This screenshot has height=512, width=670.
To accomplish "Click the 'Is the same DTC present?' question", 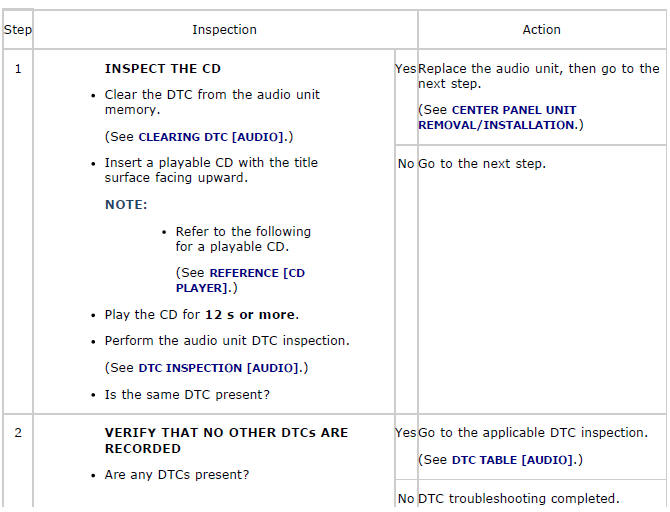I will 187,395.
